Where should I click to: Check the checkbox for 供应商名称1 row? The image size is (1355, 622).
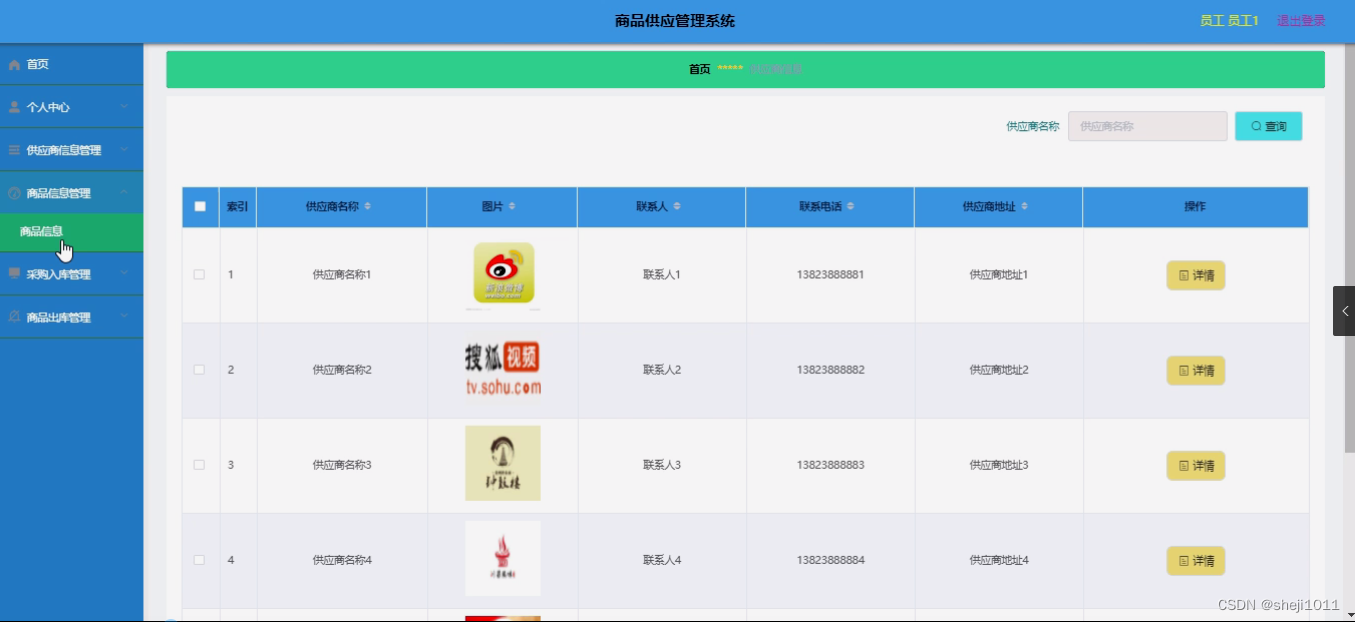(200, 275)
